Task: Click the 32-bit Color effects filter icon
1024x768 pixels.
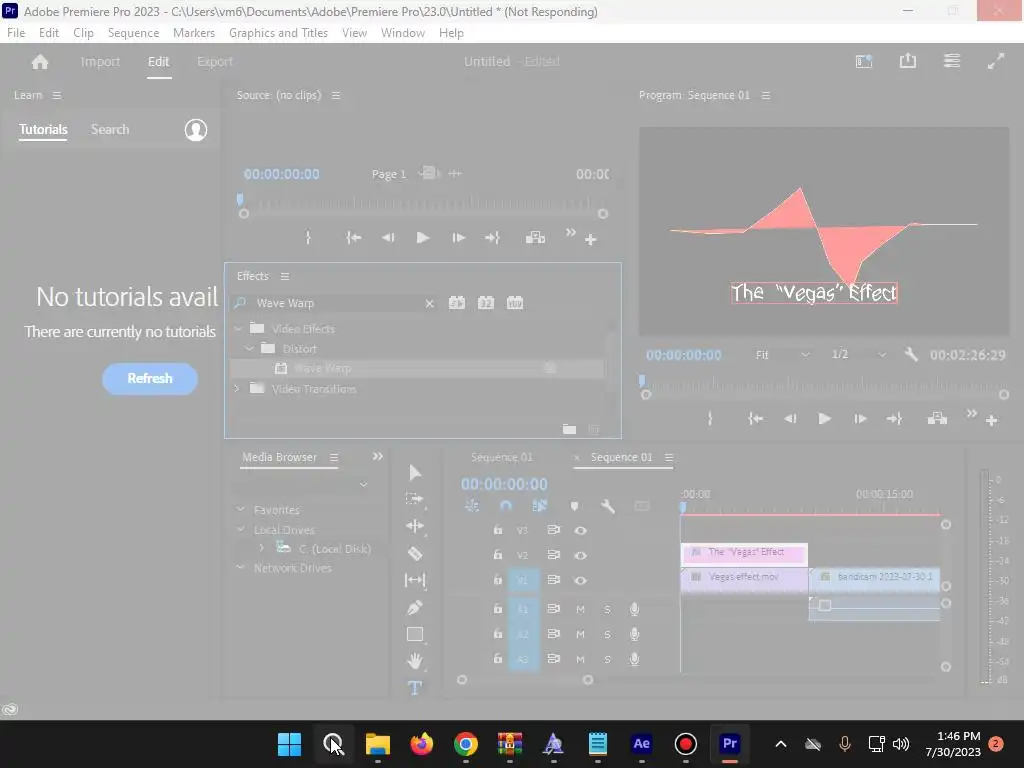Action: pos(486,303)
